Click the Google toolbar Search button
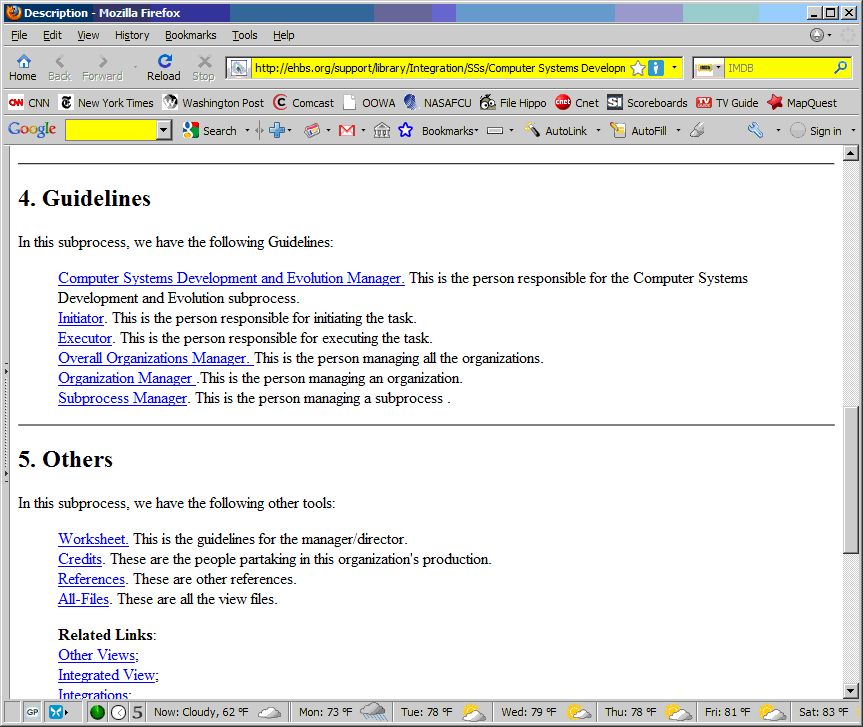 coord(210,130)
